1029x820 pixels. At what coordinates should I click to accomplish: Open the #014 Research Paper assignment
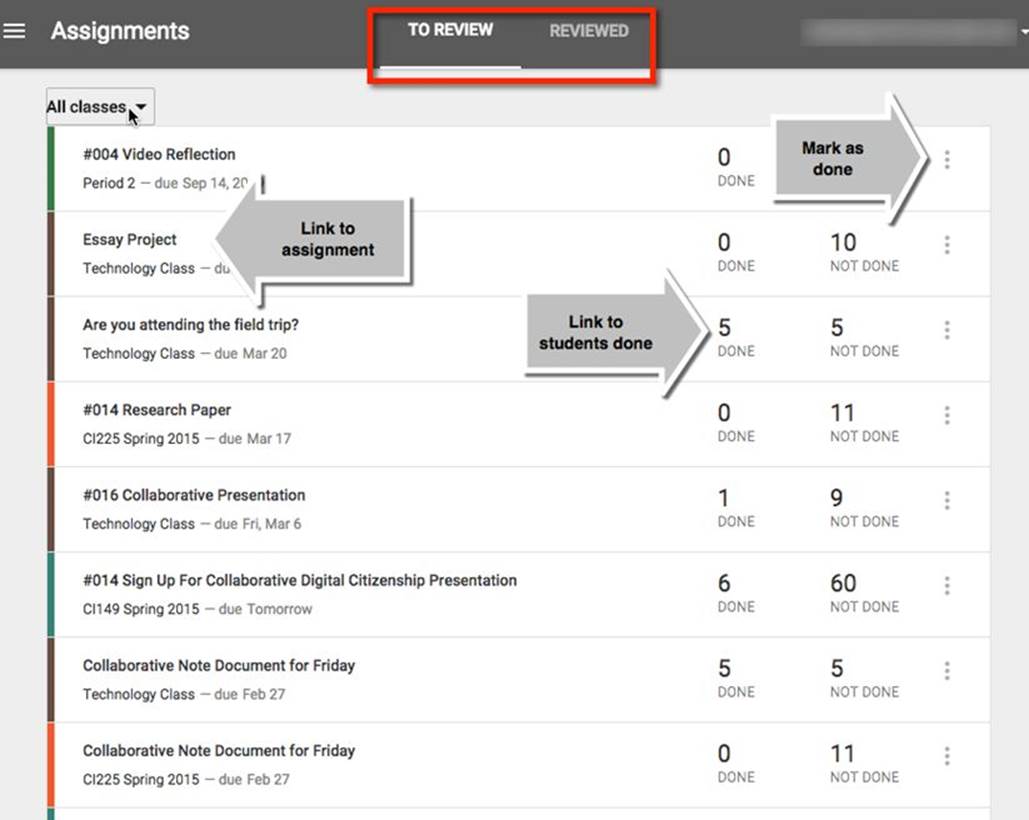(157, 410)
